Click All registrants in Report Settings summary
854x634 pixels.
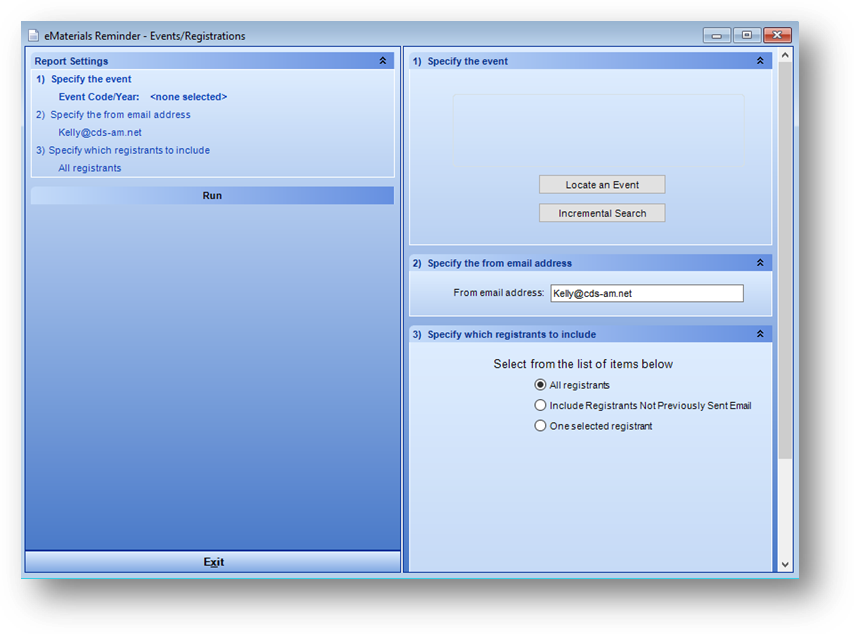pyautogui.click(x=90, y=168)
